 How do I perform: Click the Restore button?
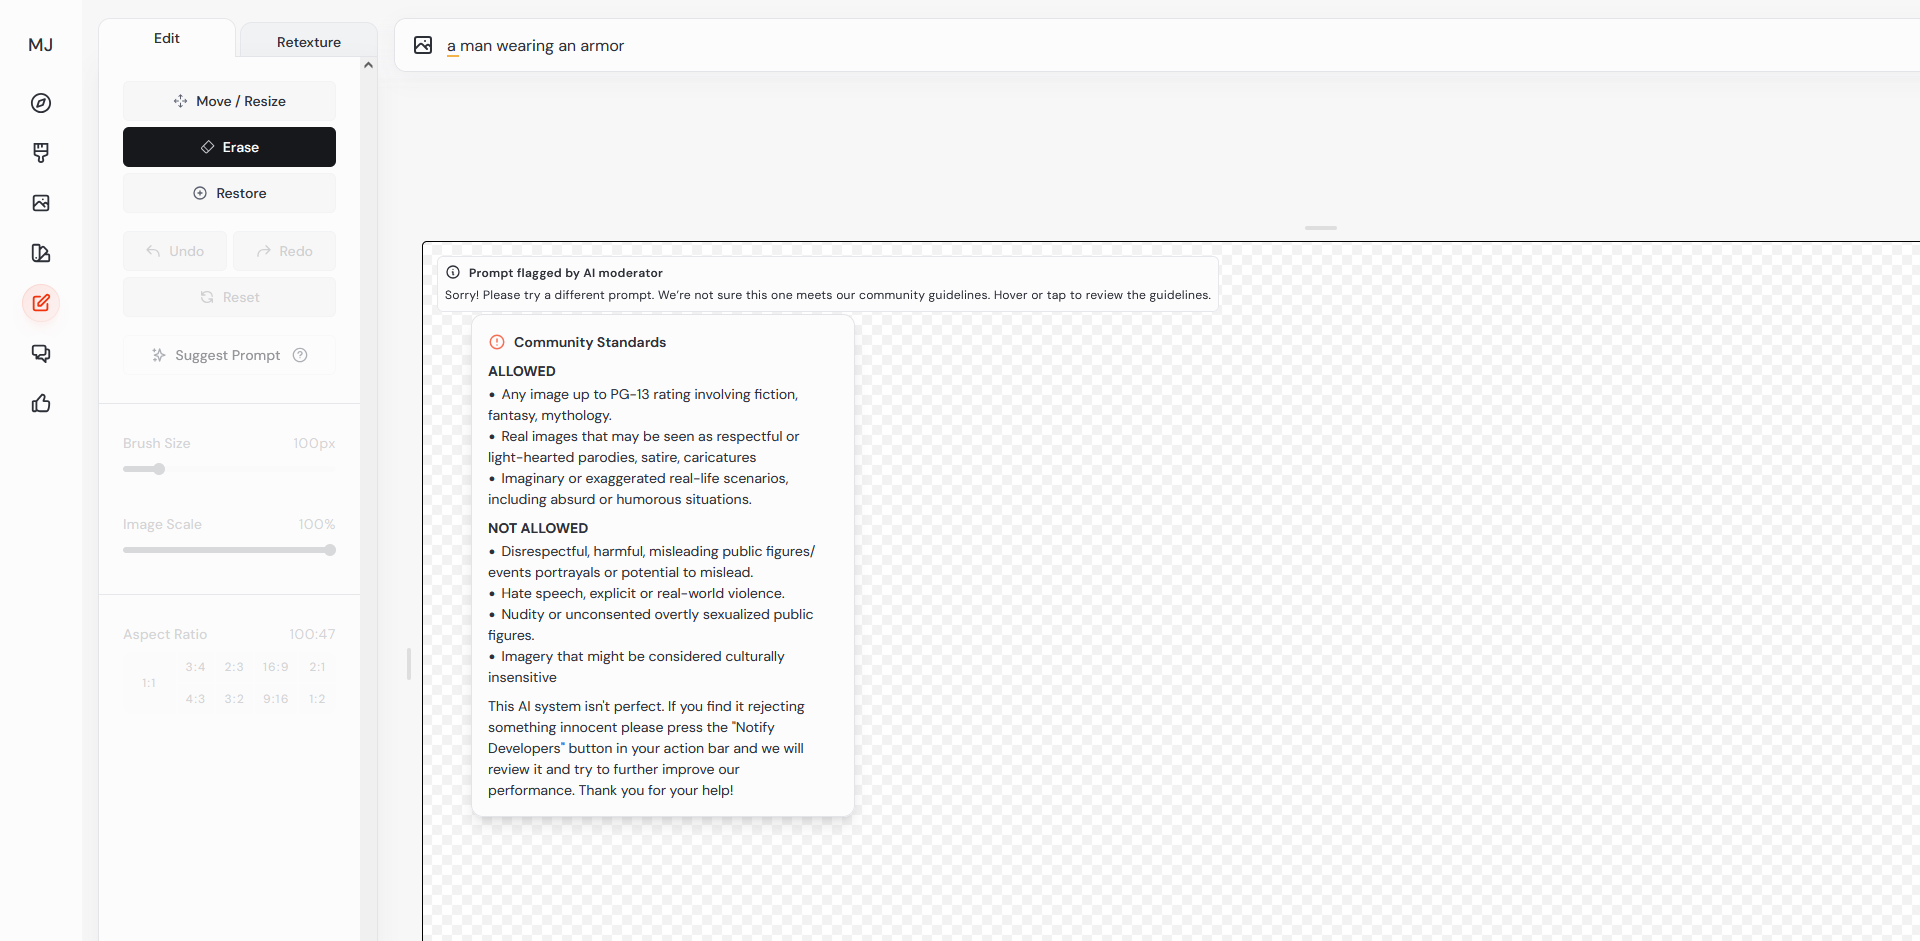click(x=229, y=193)
